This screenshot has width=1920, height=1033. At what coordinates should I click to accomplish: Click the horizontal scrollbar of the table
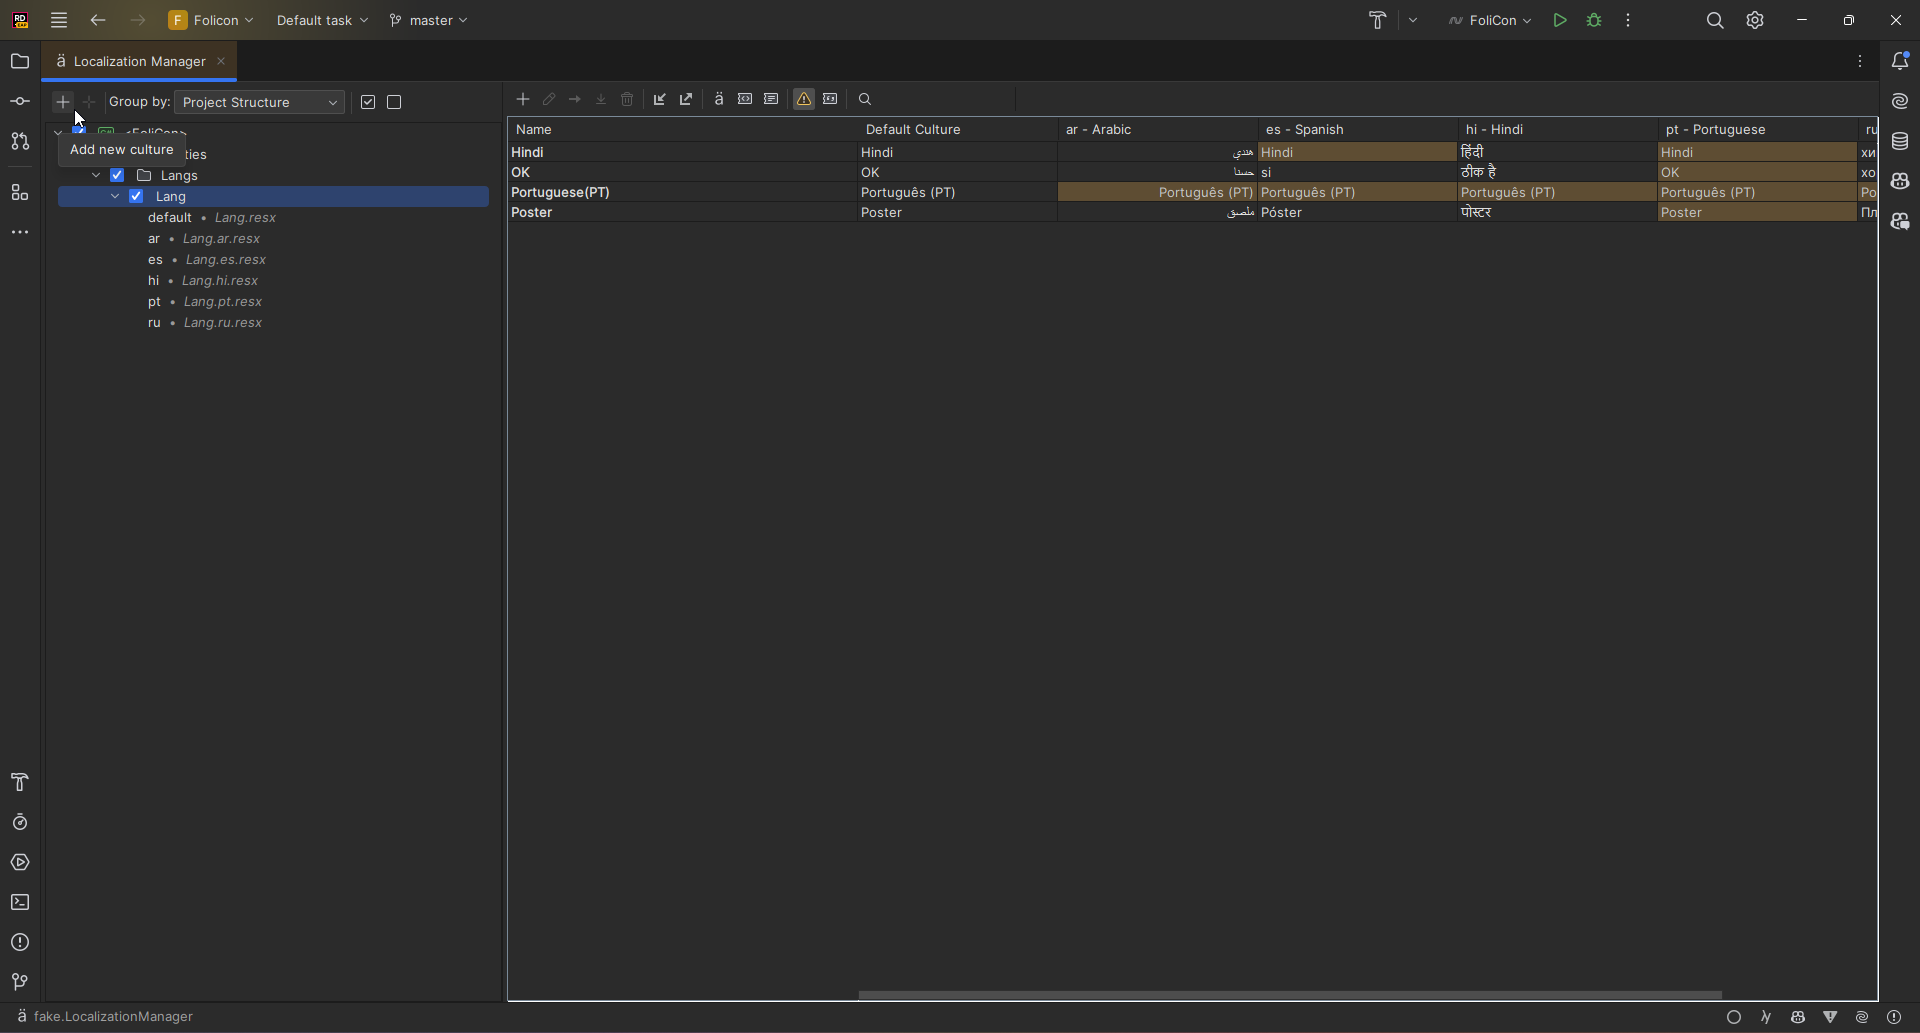pos(1290,995)
